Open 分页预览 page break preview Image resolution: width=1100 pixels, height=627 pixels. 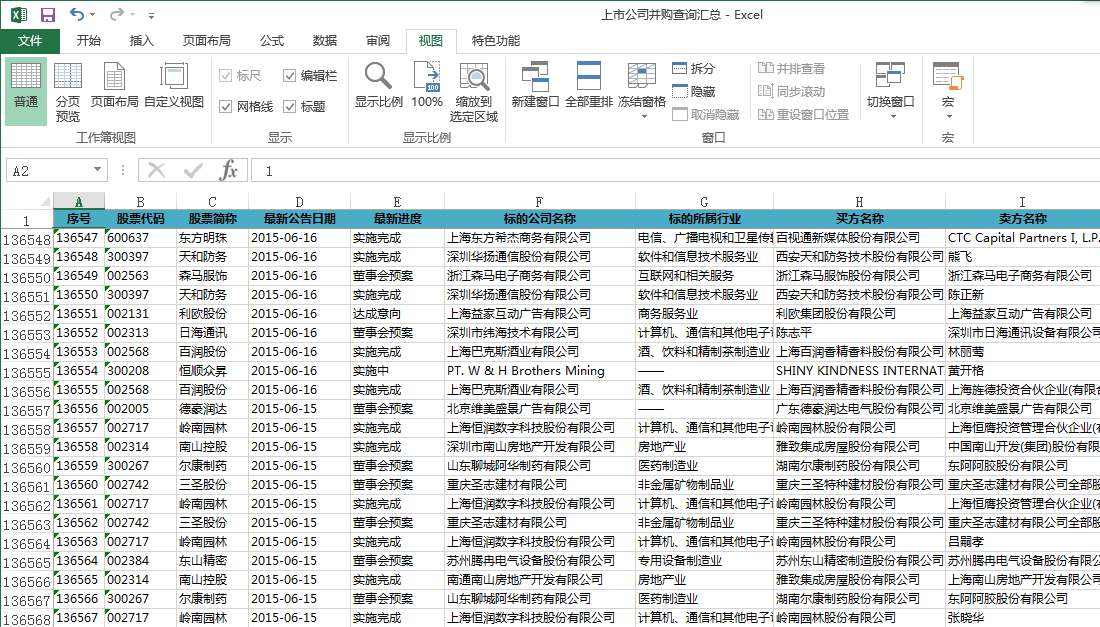[x=68, y=90]
